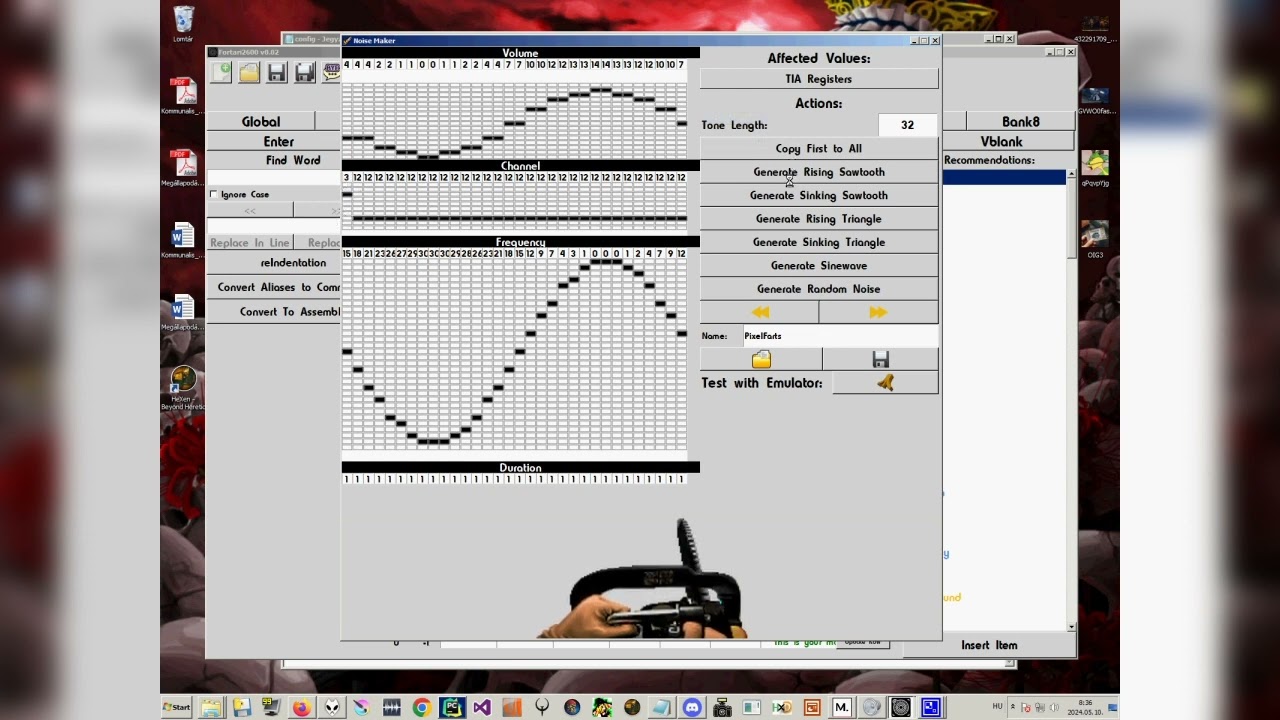Screen dimensions: 1280x720
Task: Click the Find Word input field
Action: pos(274,178)
